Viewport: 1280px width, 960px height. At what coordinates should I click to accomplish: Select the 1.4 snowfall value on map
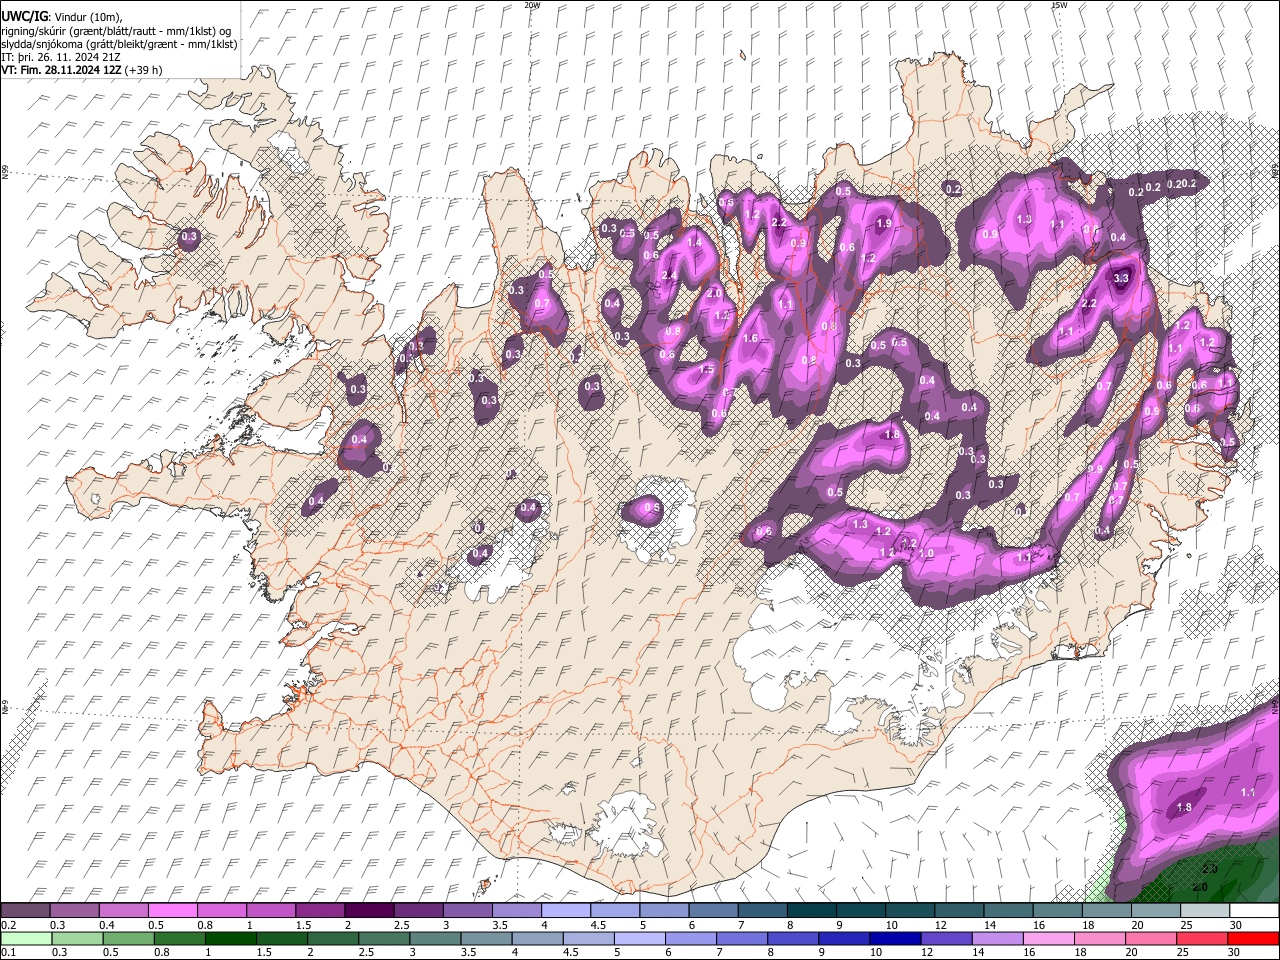(694, 243)
